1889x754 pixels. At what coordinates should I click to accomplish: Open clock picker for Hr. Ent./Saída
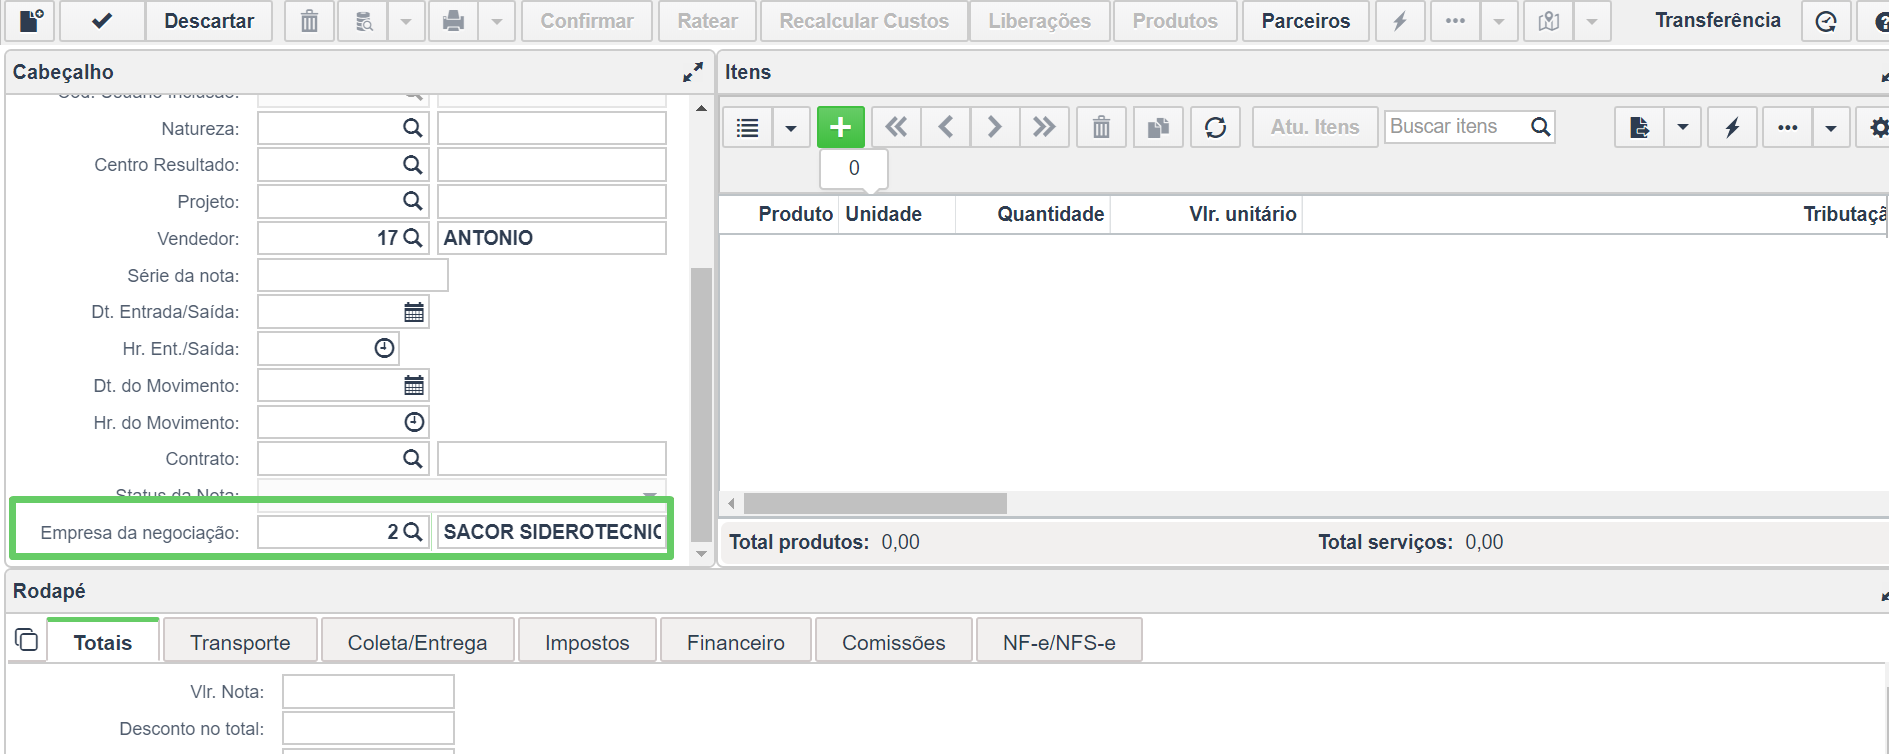[x=384, y=348]
